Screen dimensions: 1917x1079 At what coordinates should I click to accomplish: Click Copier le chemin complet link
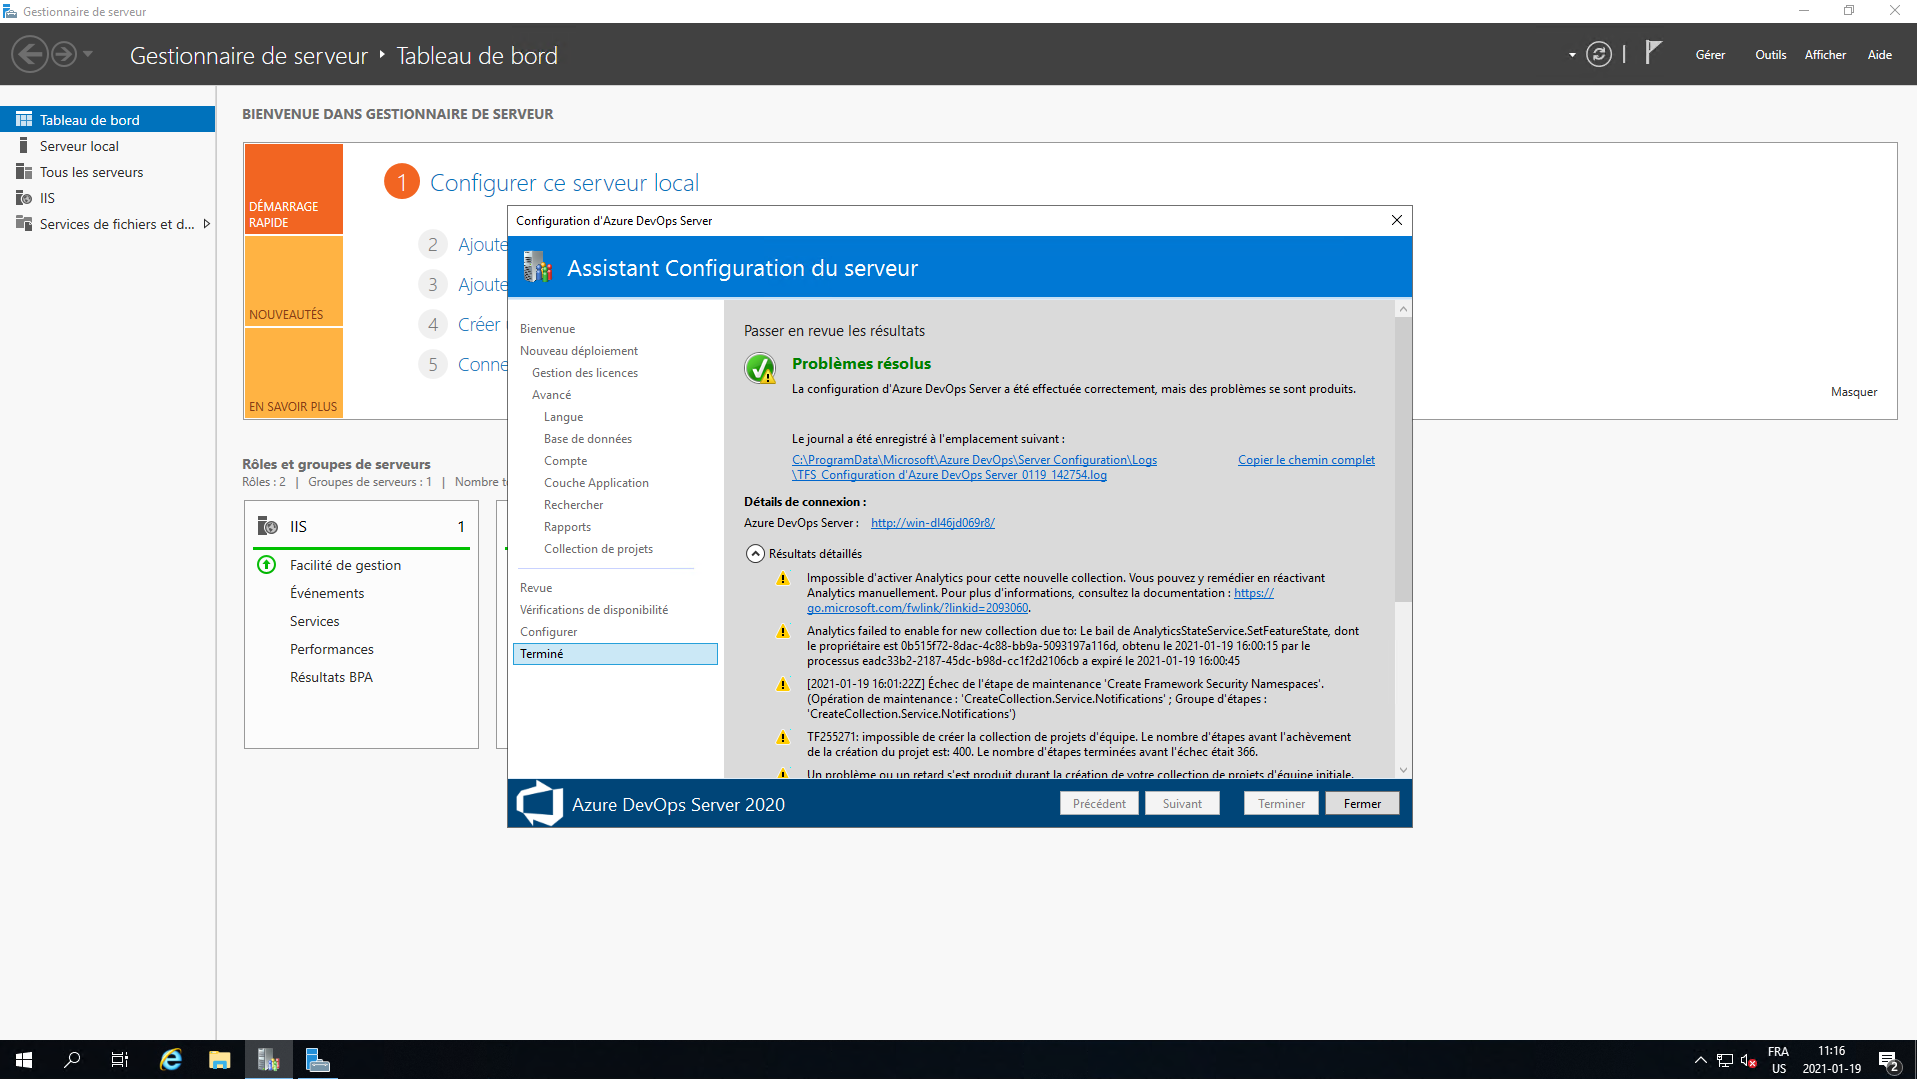[1305, 460]
